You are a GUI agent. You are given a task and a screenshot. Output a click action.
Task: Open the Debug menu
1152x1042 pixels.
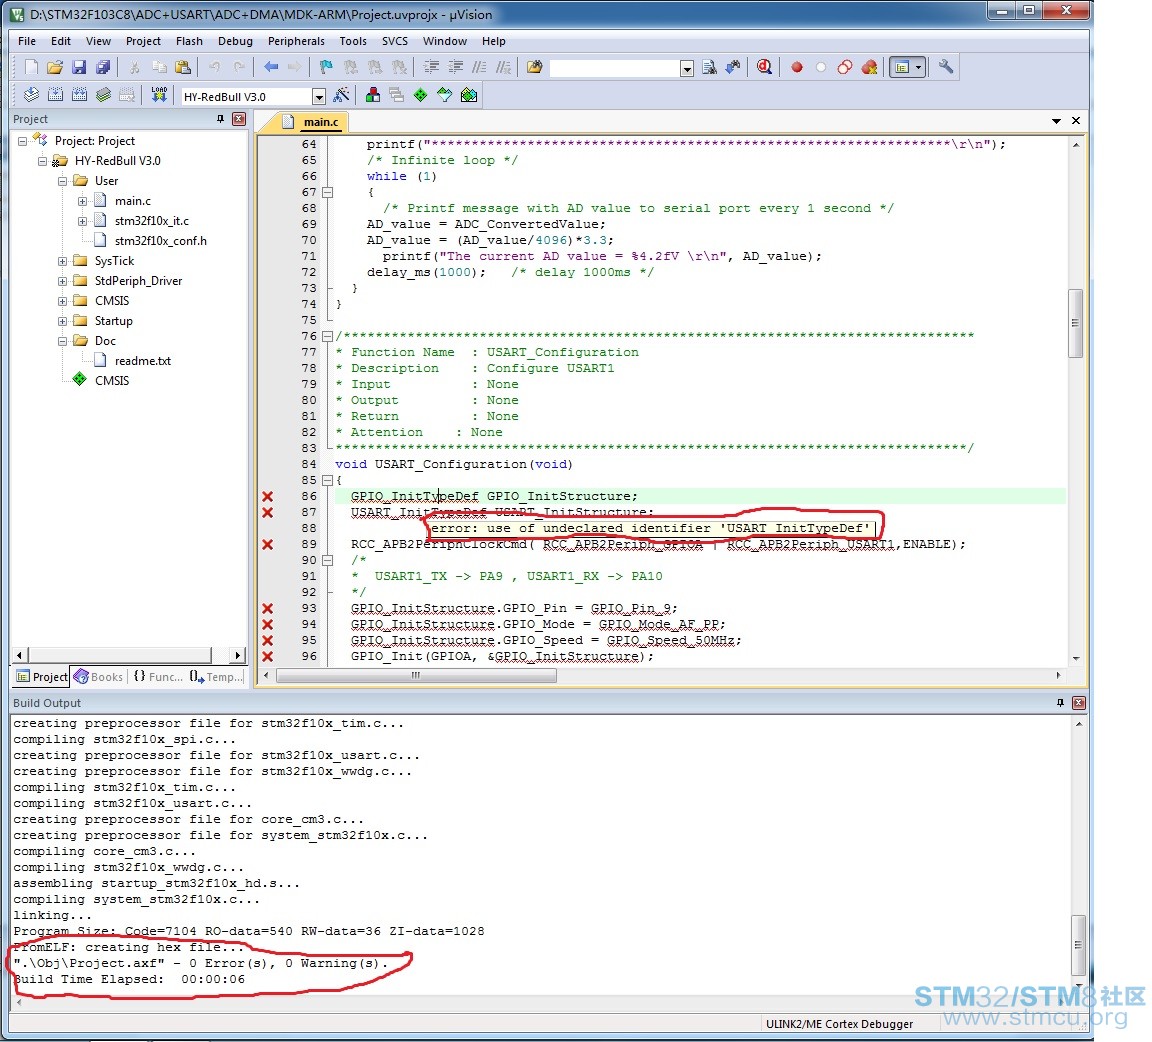coord(235,41)
